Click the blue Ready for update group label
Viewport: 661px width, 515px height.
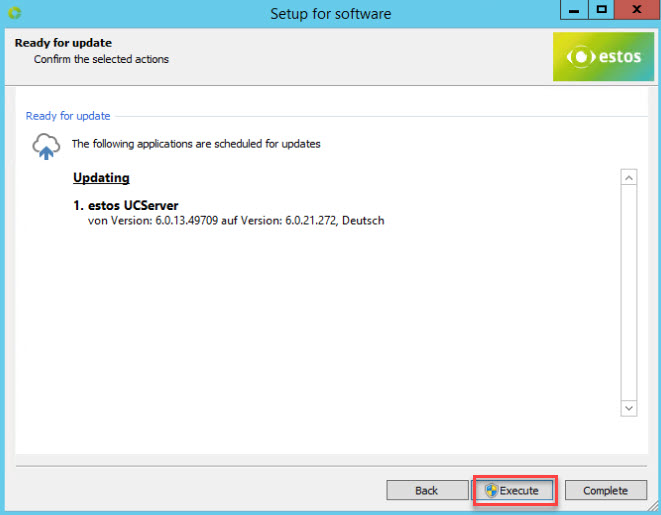click(x=68, y=116)
